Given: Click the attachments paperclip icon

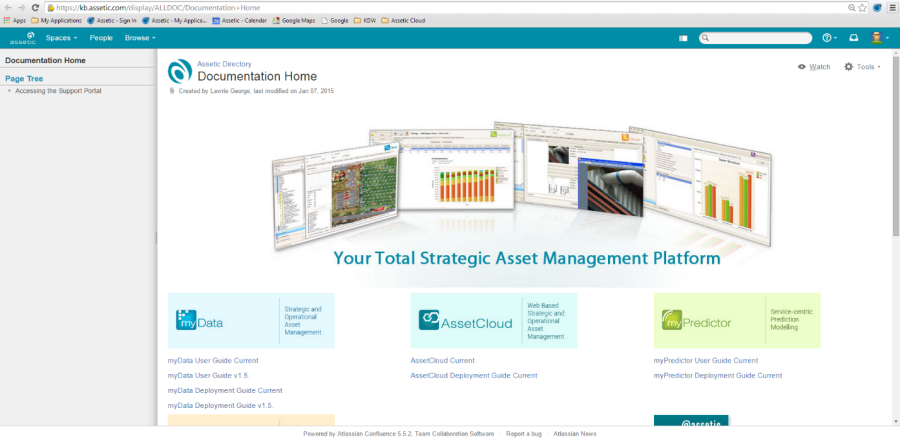Looking at the screenshot, I should click(172, 91).
